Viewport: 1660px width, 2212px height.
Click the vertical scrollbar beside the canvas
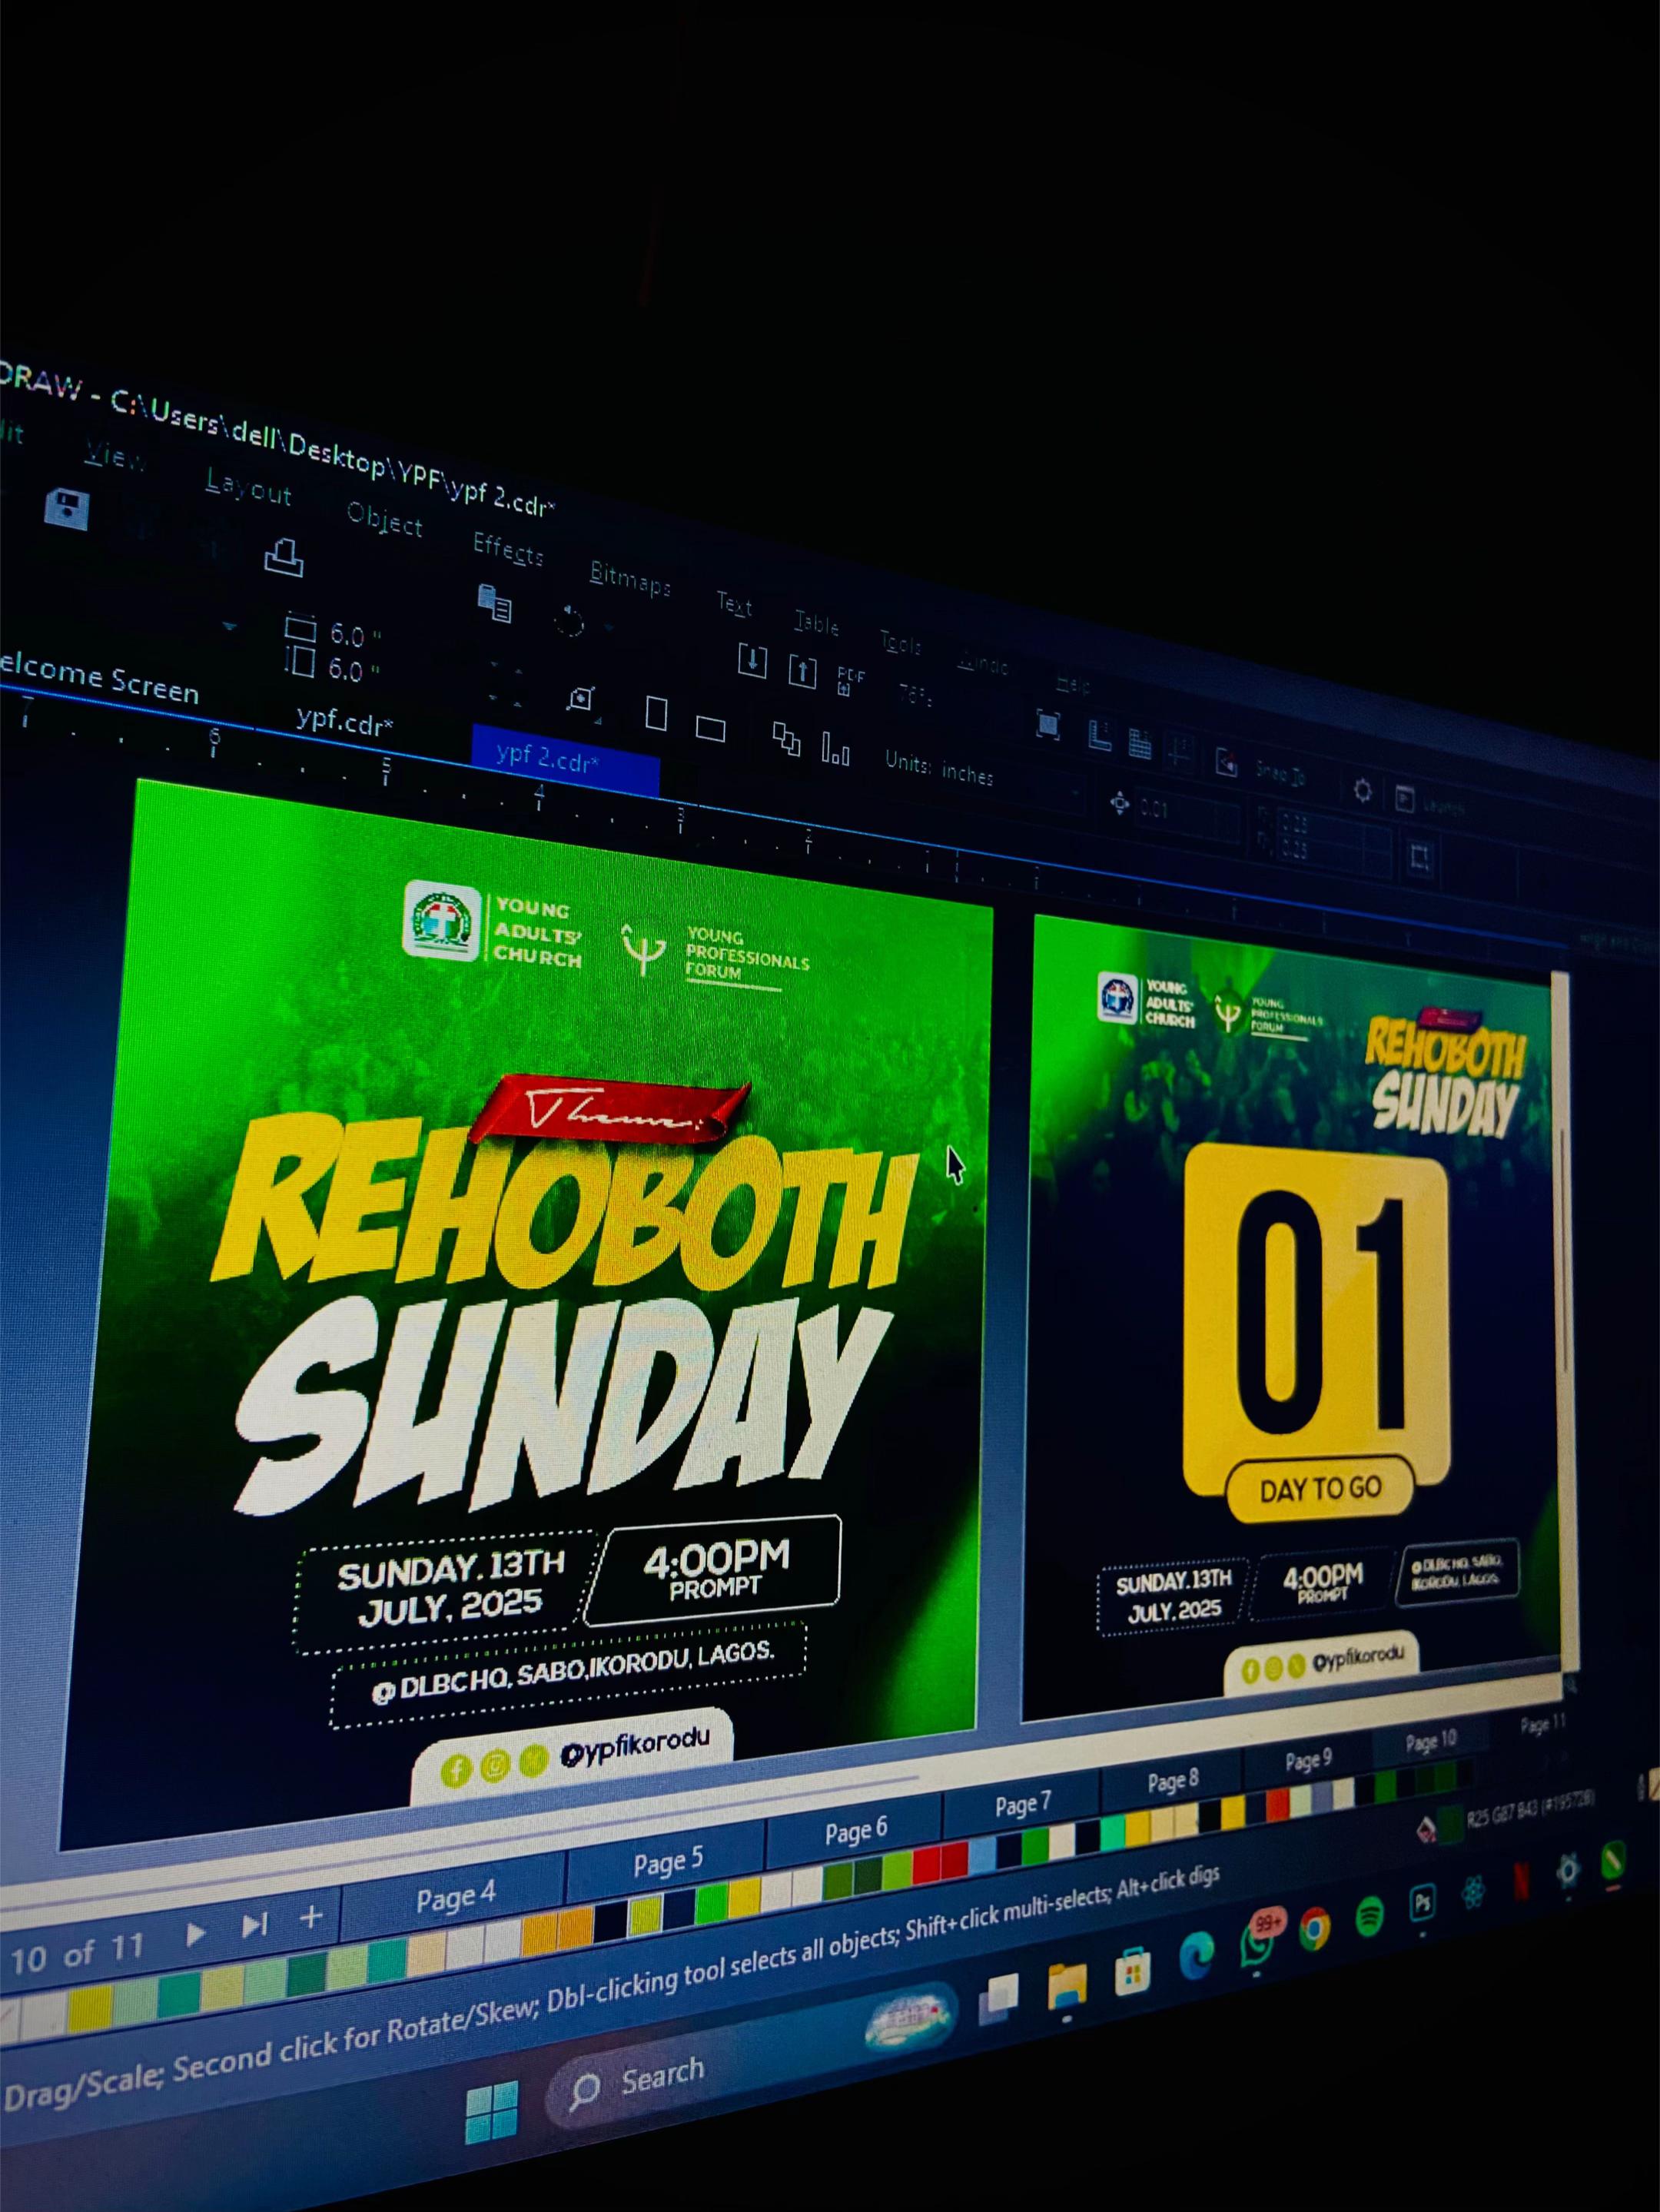pyautogui.click(x=1563, y=1330)
